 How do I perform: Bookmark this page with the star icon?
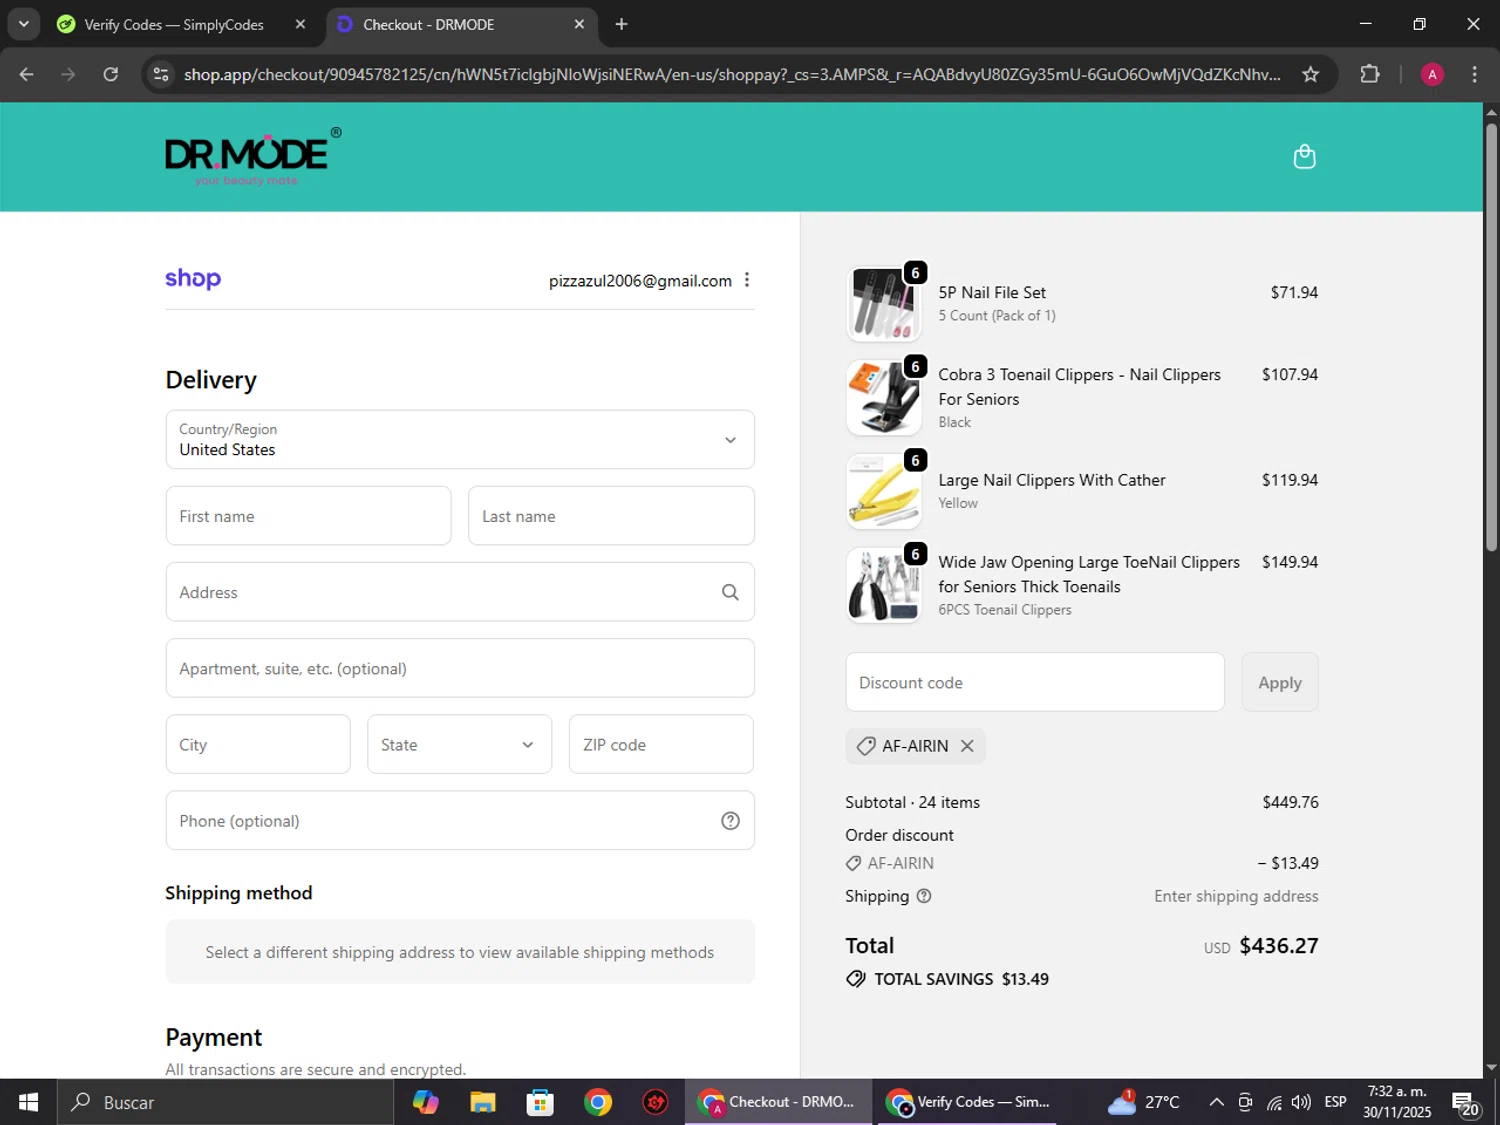coord(1310,74)
